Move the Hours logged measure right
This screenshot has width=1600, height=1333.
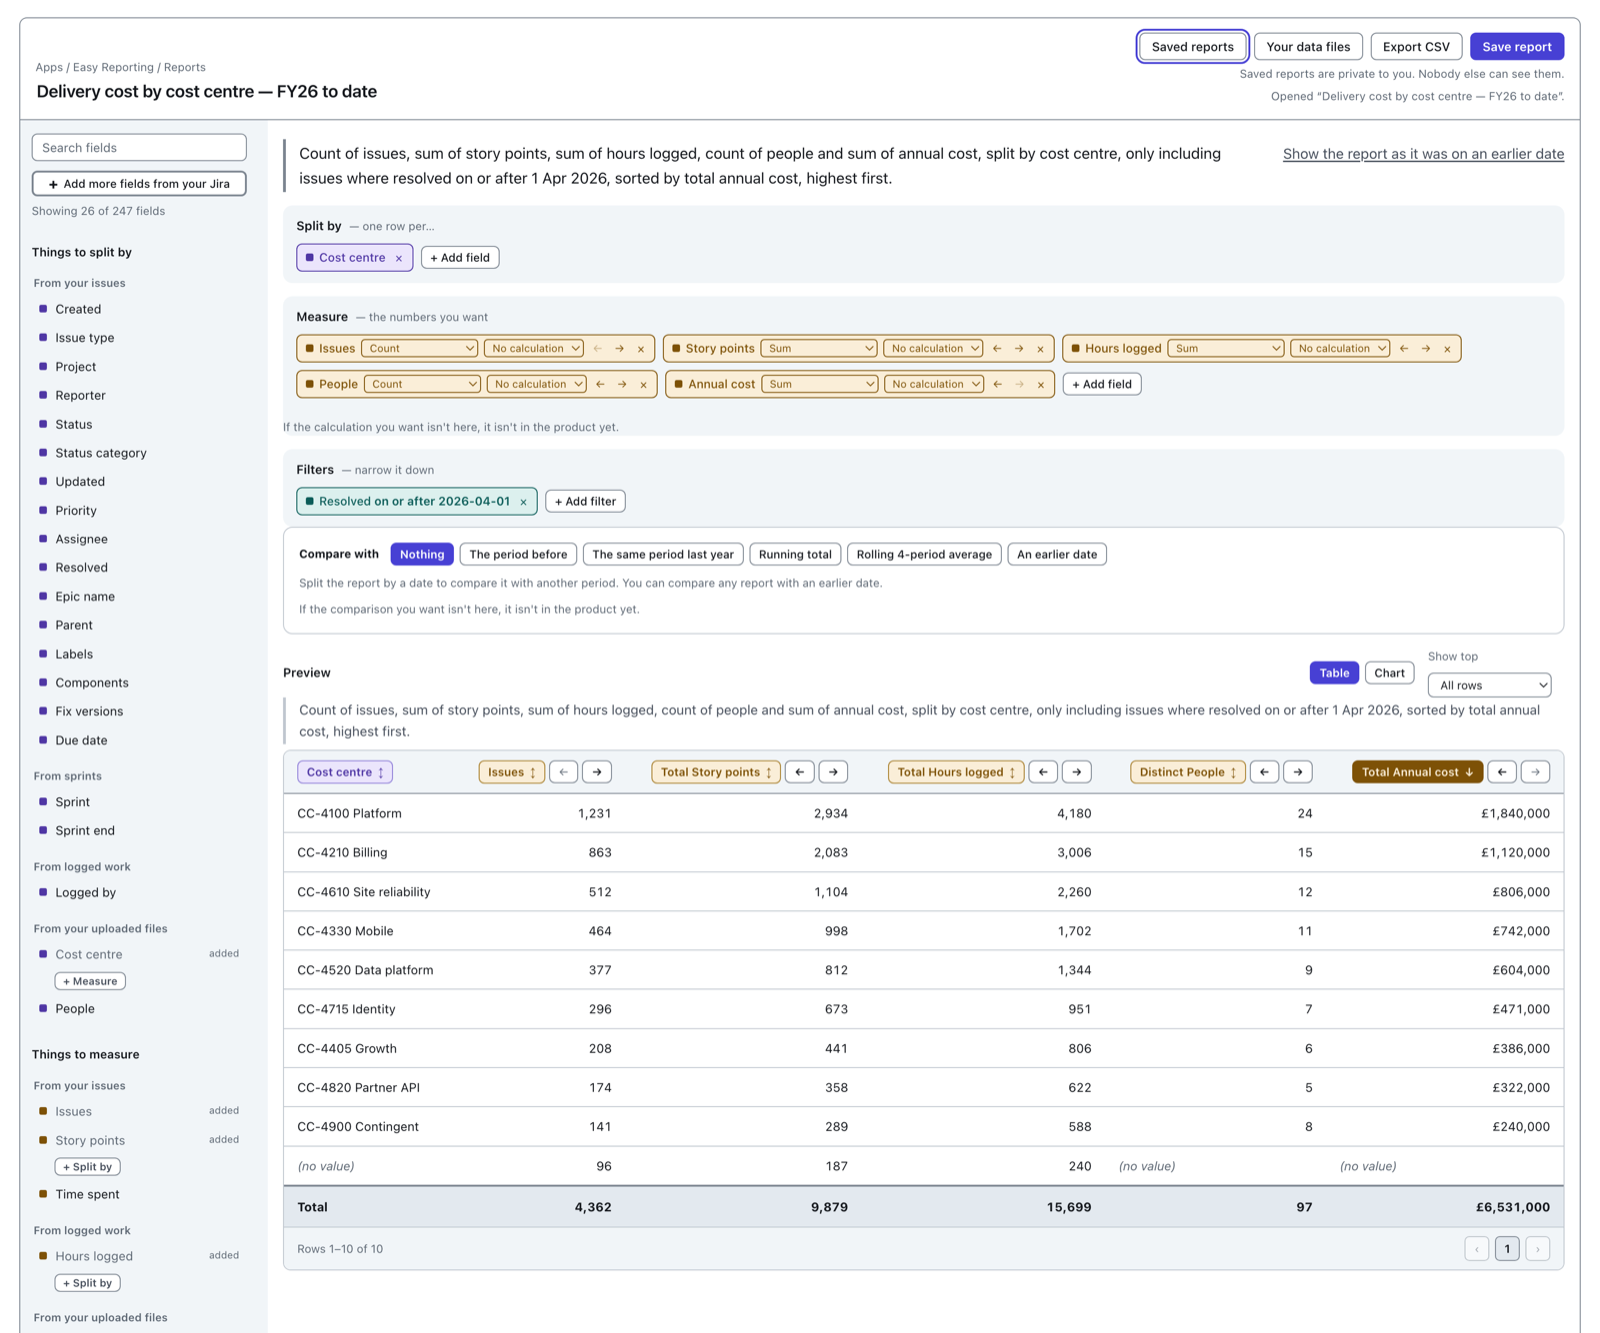point(1426,349)
